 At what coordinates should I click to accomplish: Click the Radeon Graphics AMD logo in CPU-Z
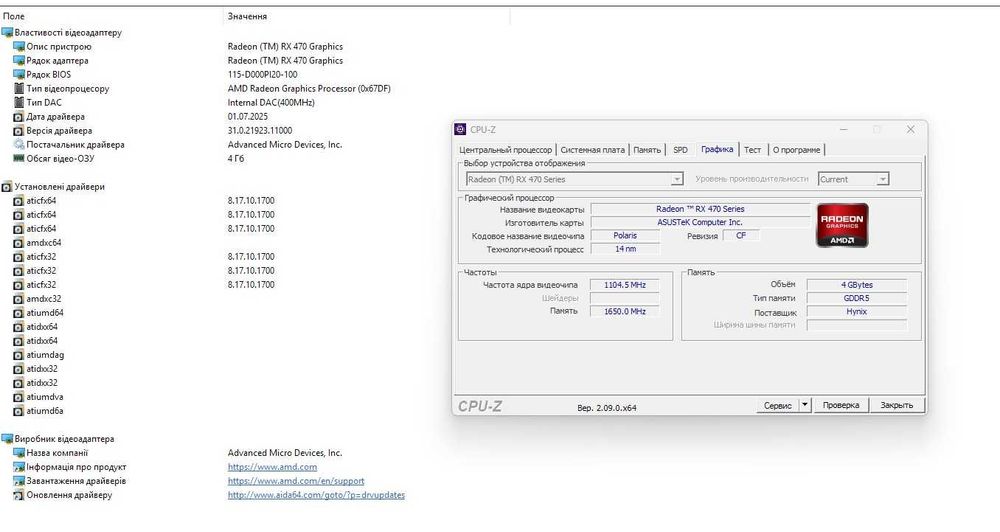pyautogui.click(x=842, y=225)
